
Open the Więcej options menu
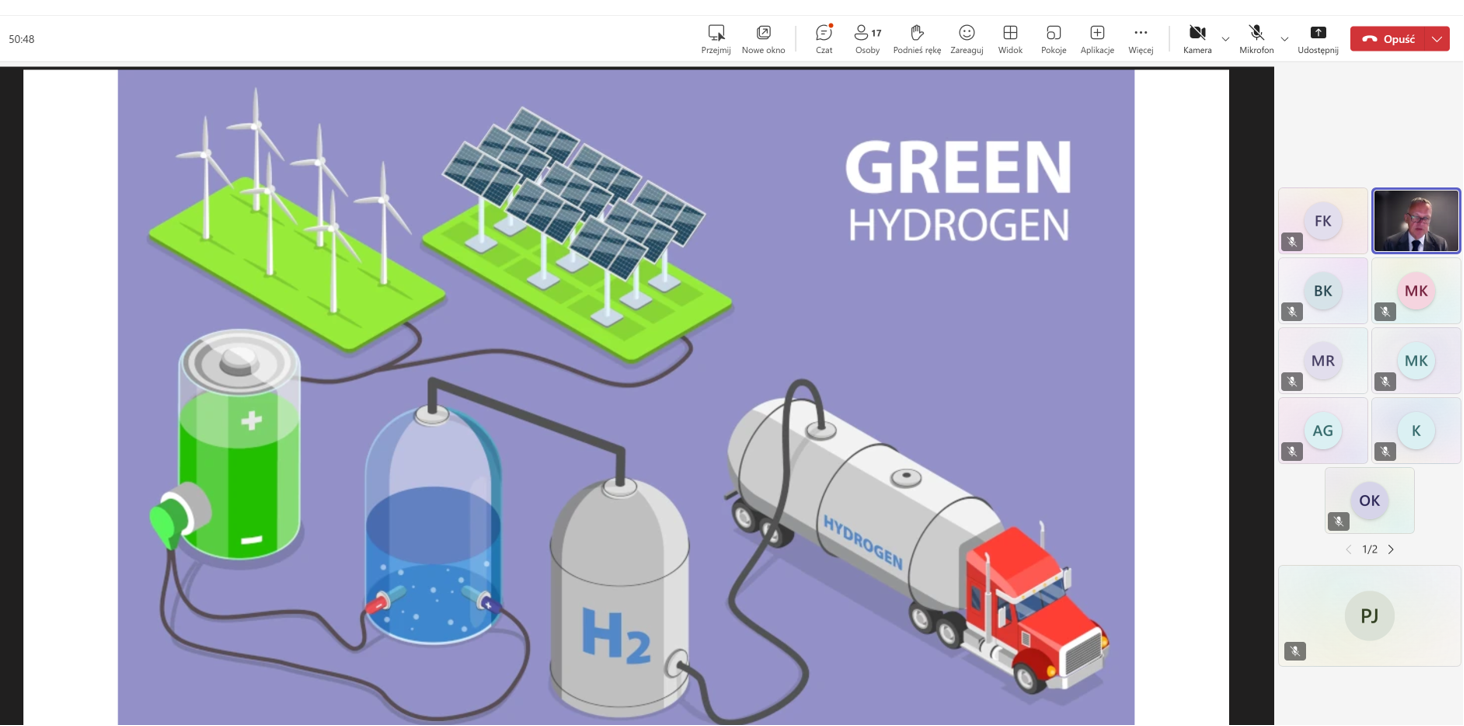coord(1140,34)
